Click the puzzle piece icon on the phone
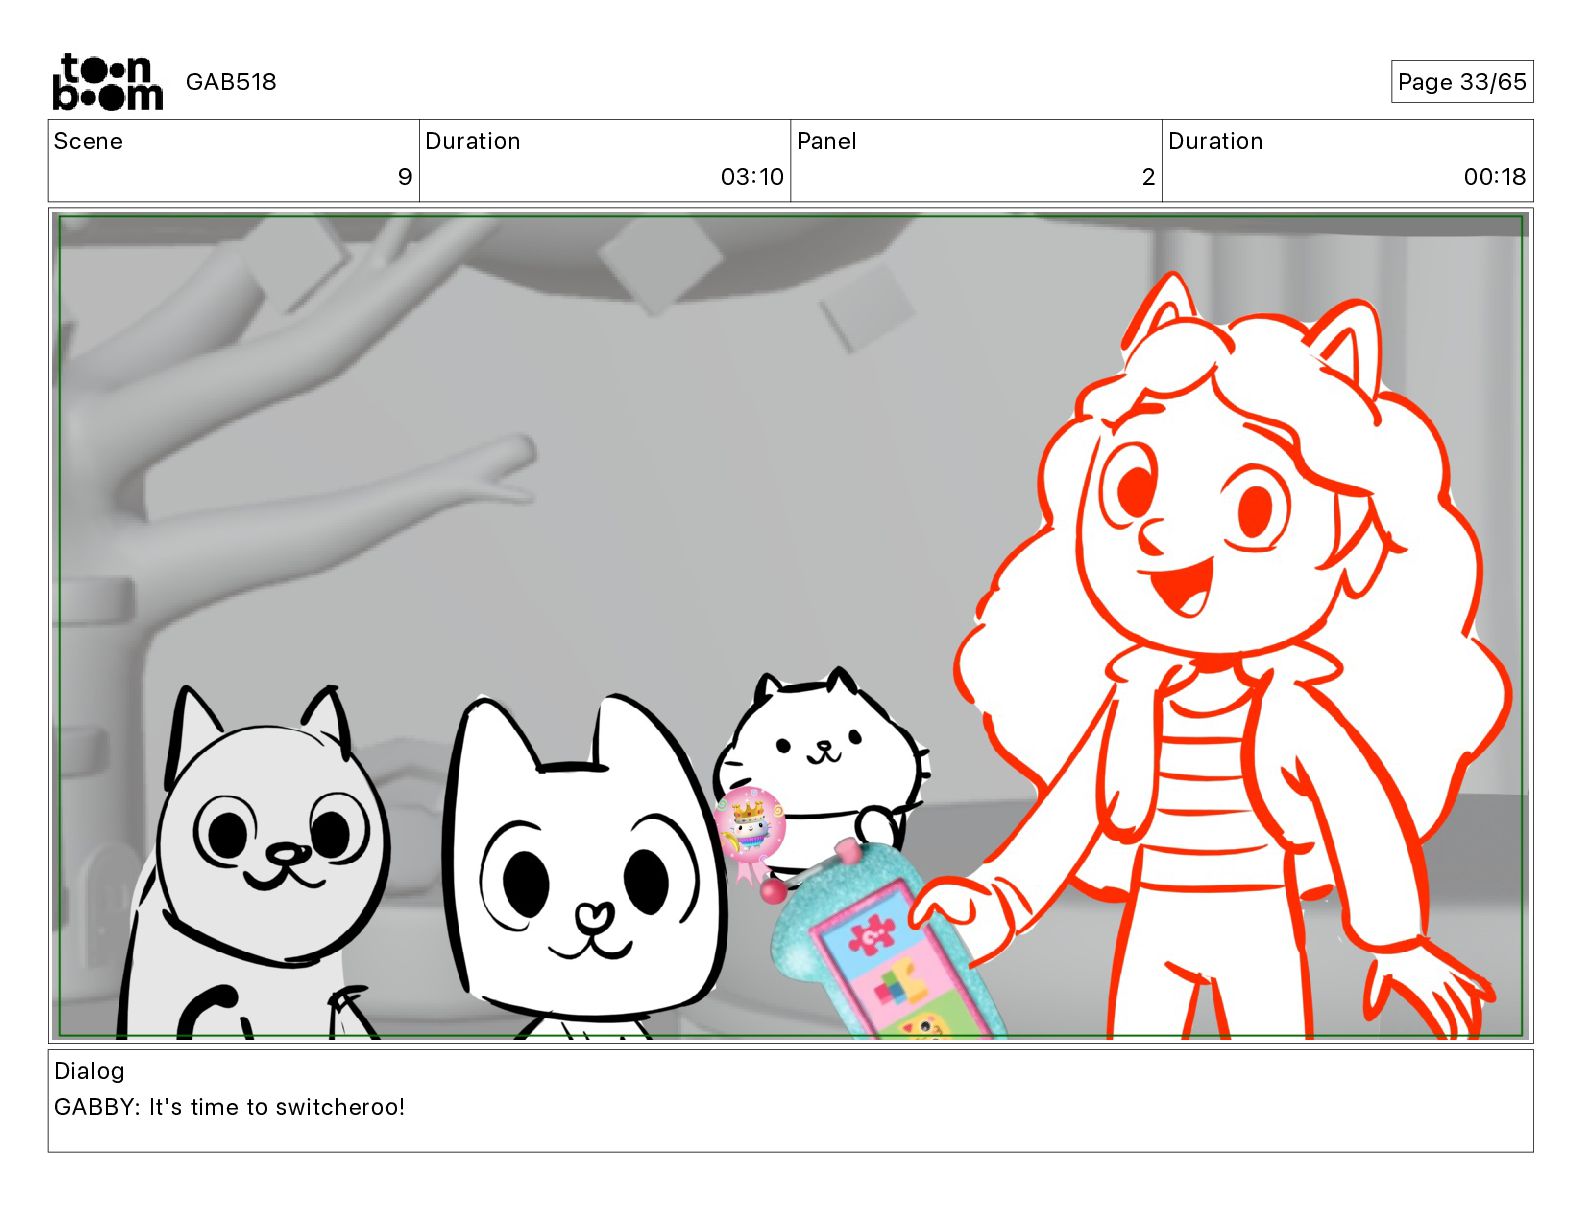1584x1224 pixels. (870, 934)
